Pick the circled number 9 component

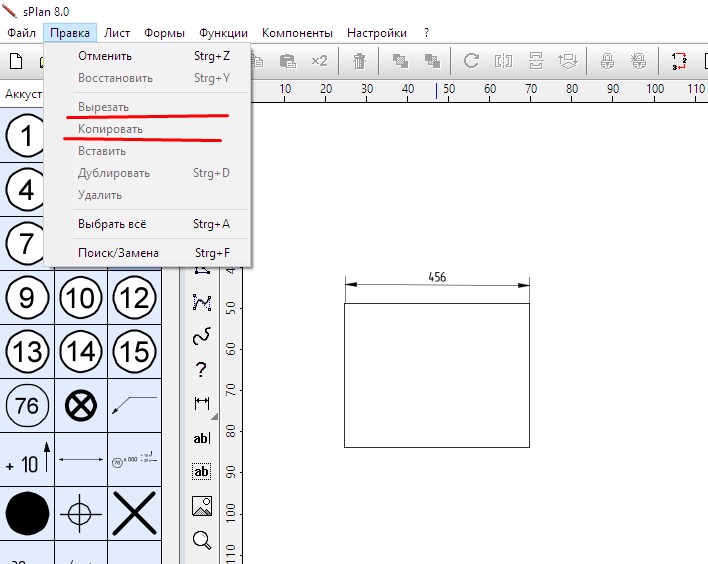coord(27,298)
